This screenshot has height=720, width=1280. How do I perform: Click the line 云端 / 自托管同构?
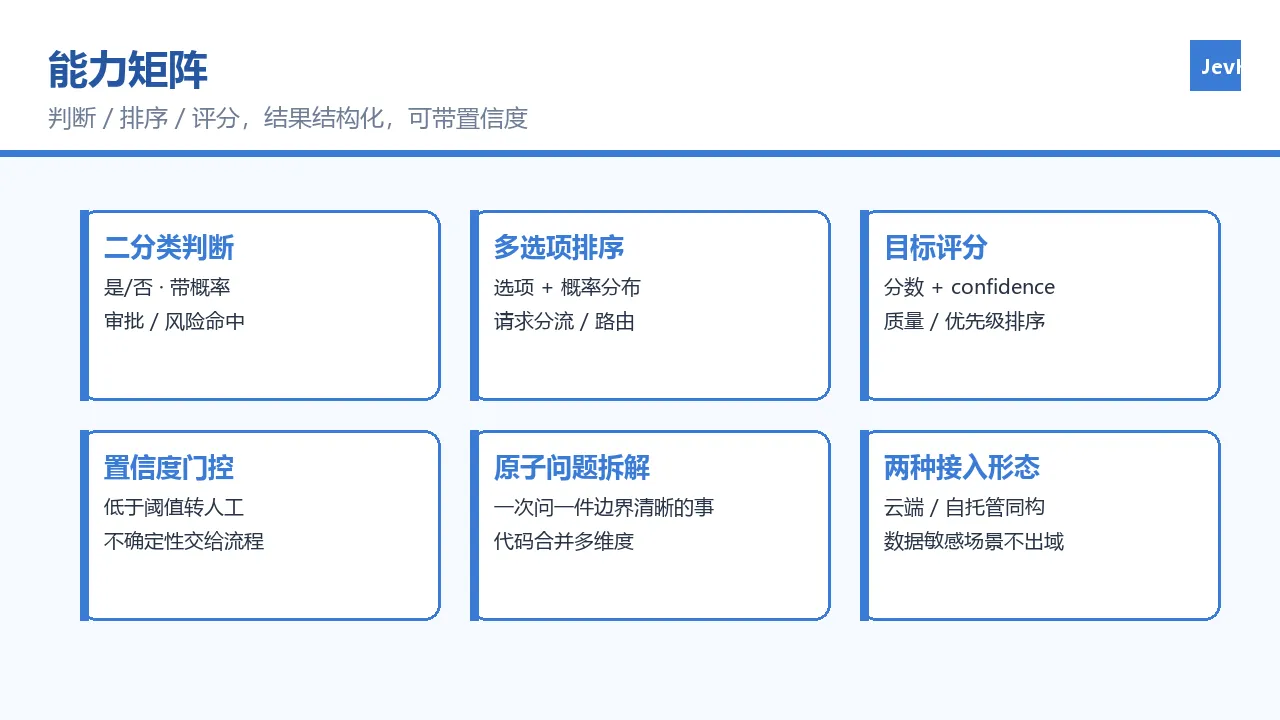tap(964, 507)
